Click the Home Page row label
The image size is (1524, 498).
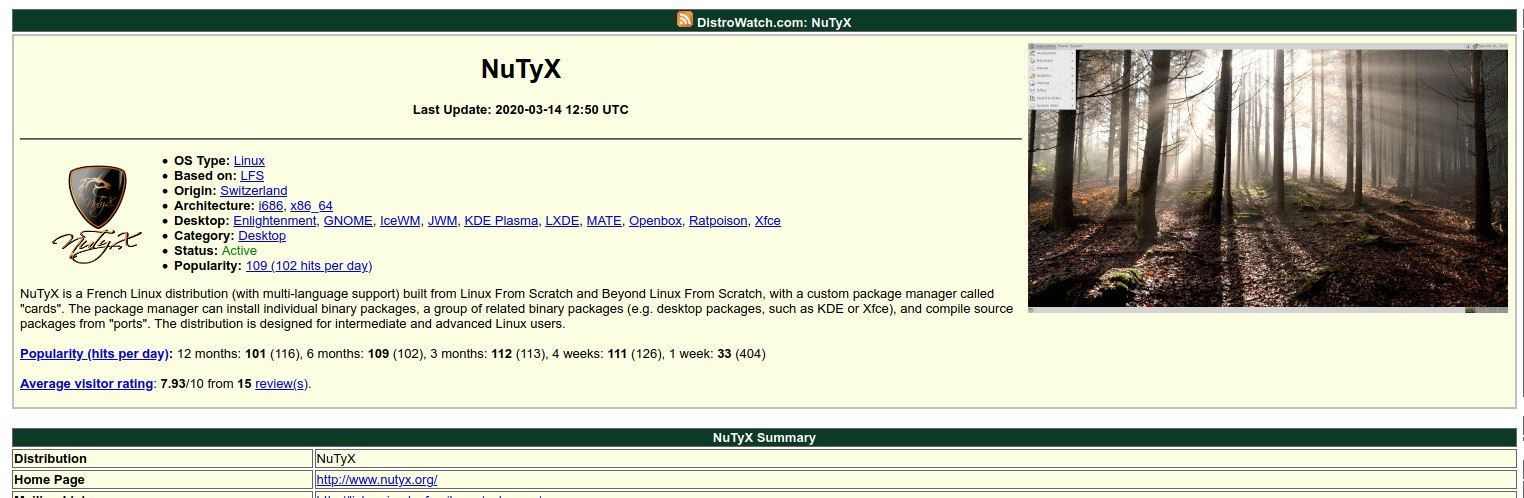[x=49, y=480]
